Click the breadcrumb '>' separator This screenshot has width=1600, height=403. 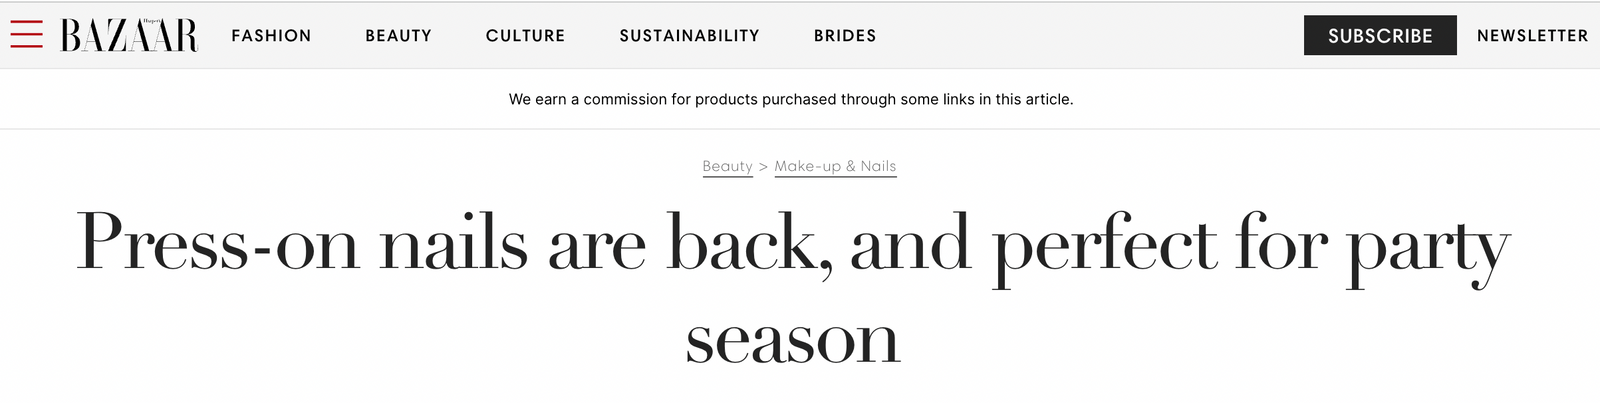763,167
